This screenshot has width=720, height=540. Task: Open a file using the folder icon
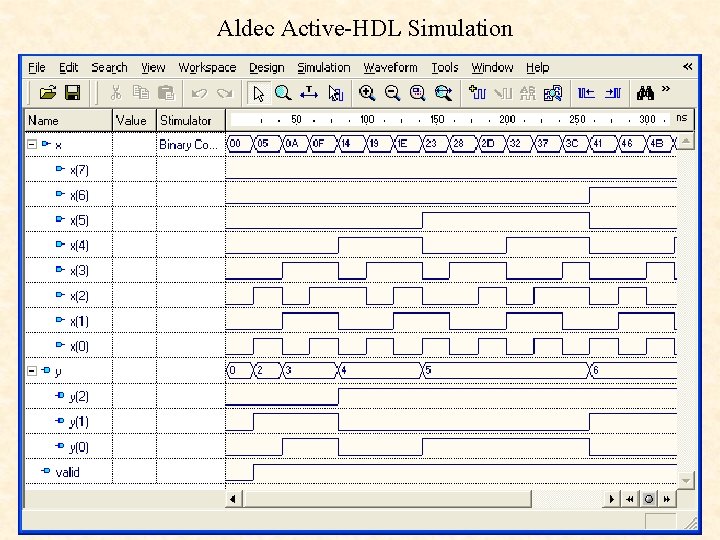pos(48,93)
